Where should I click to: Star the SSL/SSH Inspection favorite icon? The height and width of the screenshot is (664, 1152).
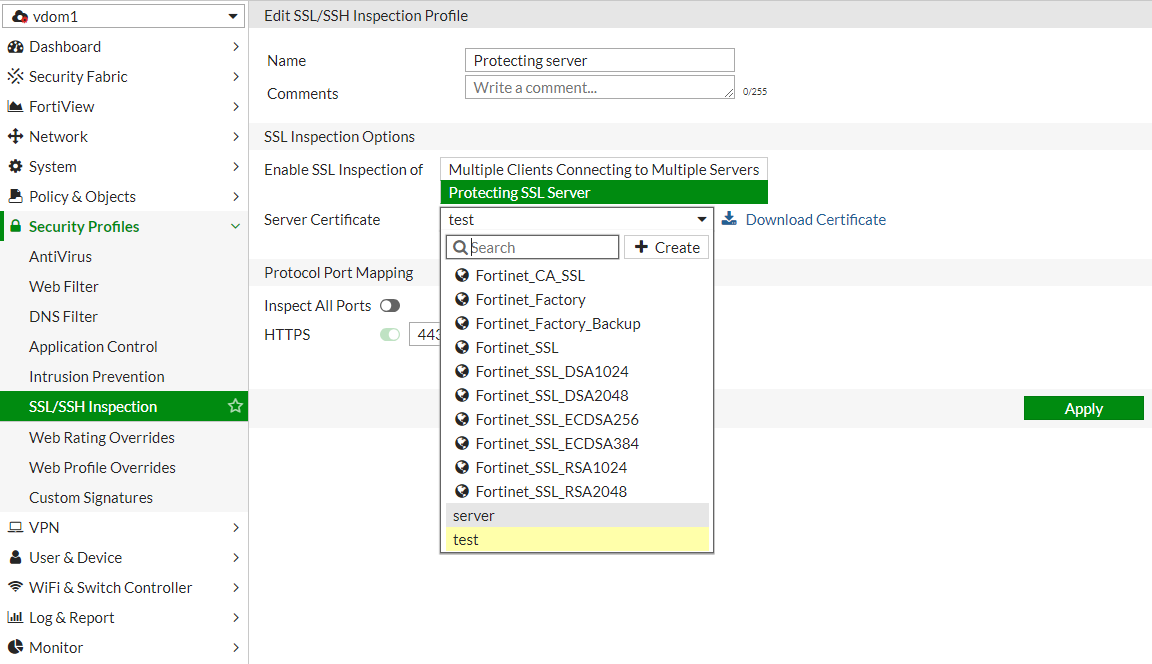[x=235, y=406]
